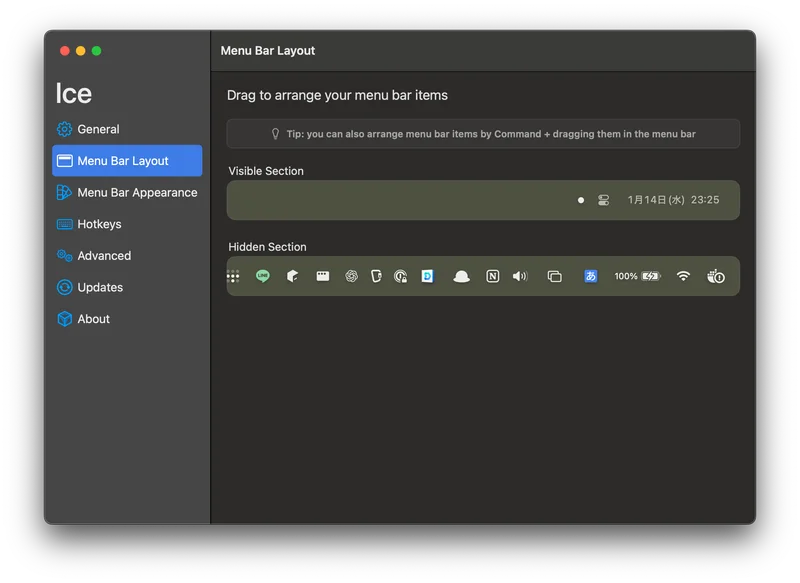This screenshot has width=800, height=583.
Task: Click the Notion icon in Hidden Section
Action: (492, 276)
